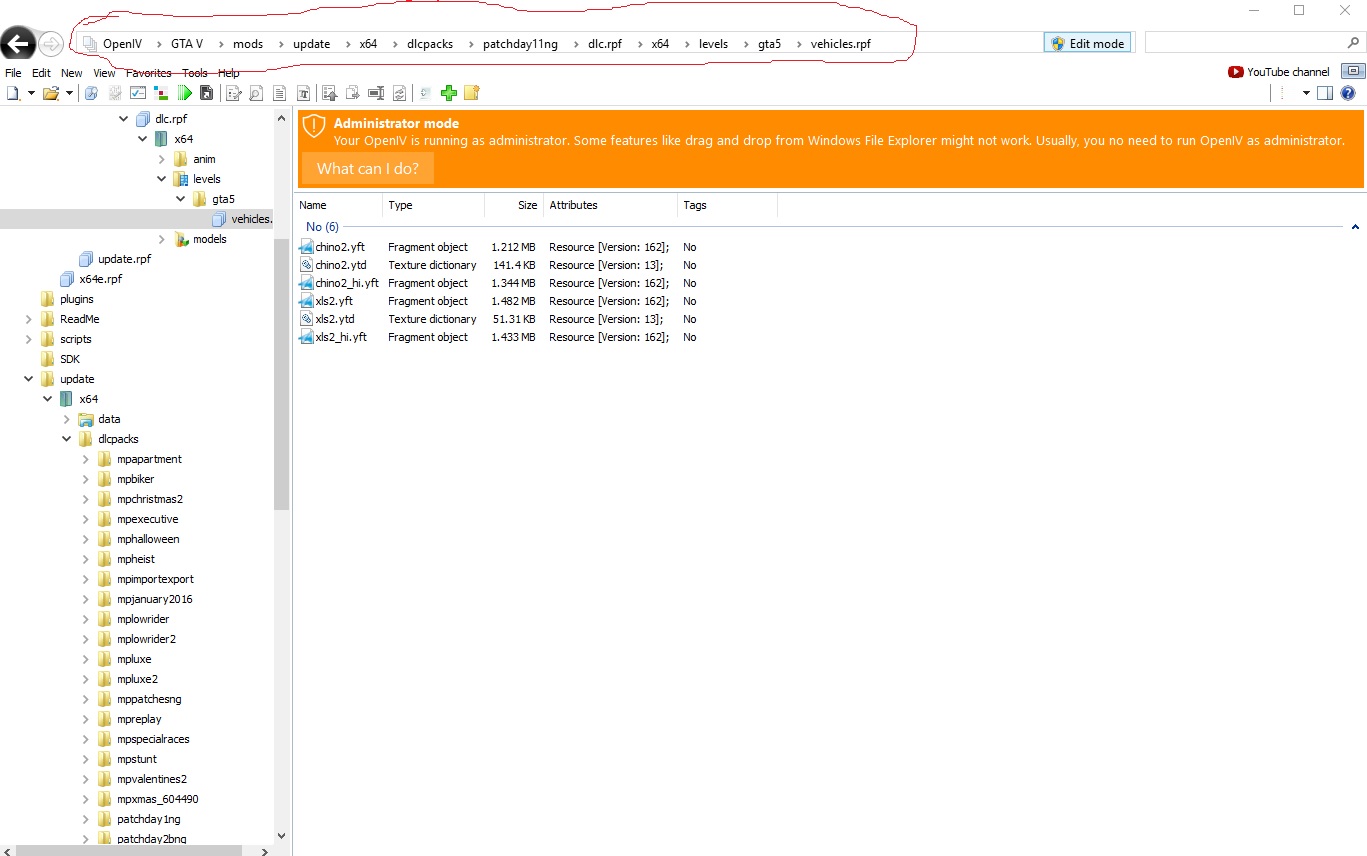Toggle Edit mode
The image size is (1367, 856).
tap(1087, 43)
